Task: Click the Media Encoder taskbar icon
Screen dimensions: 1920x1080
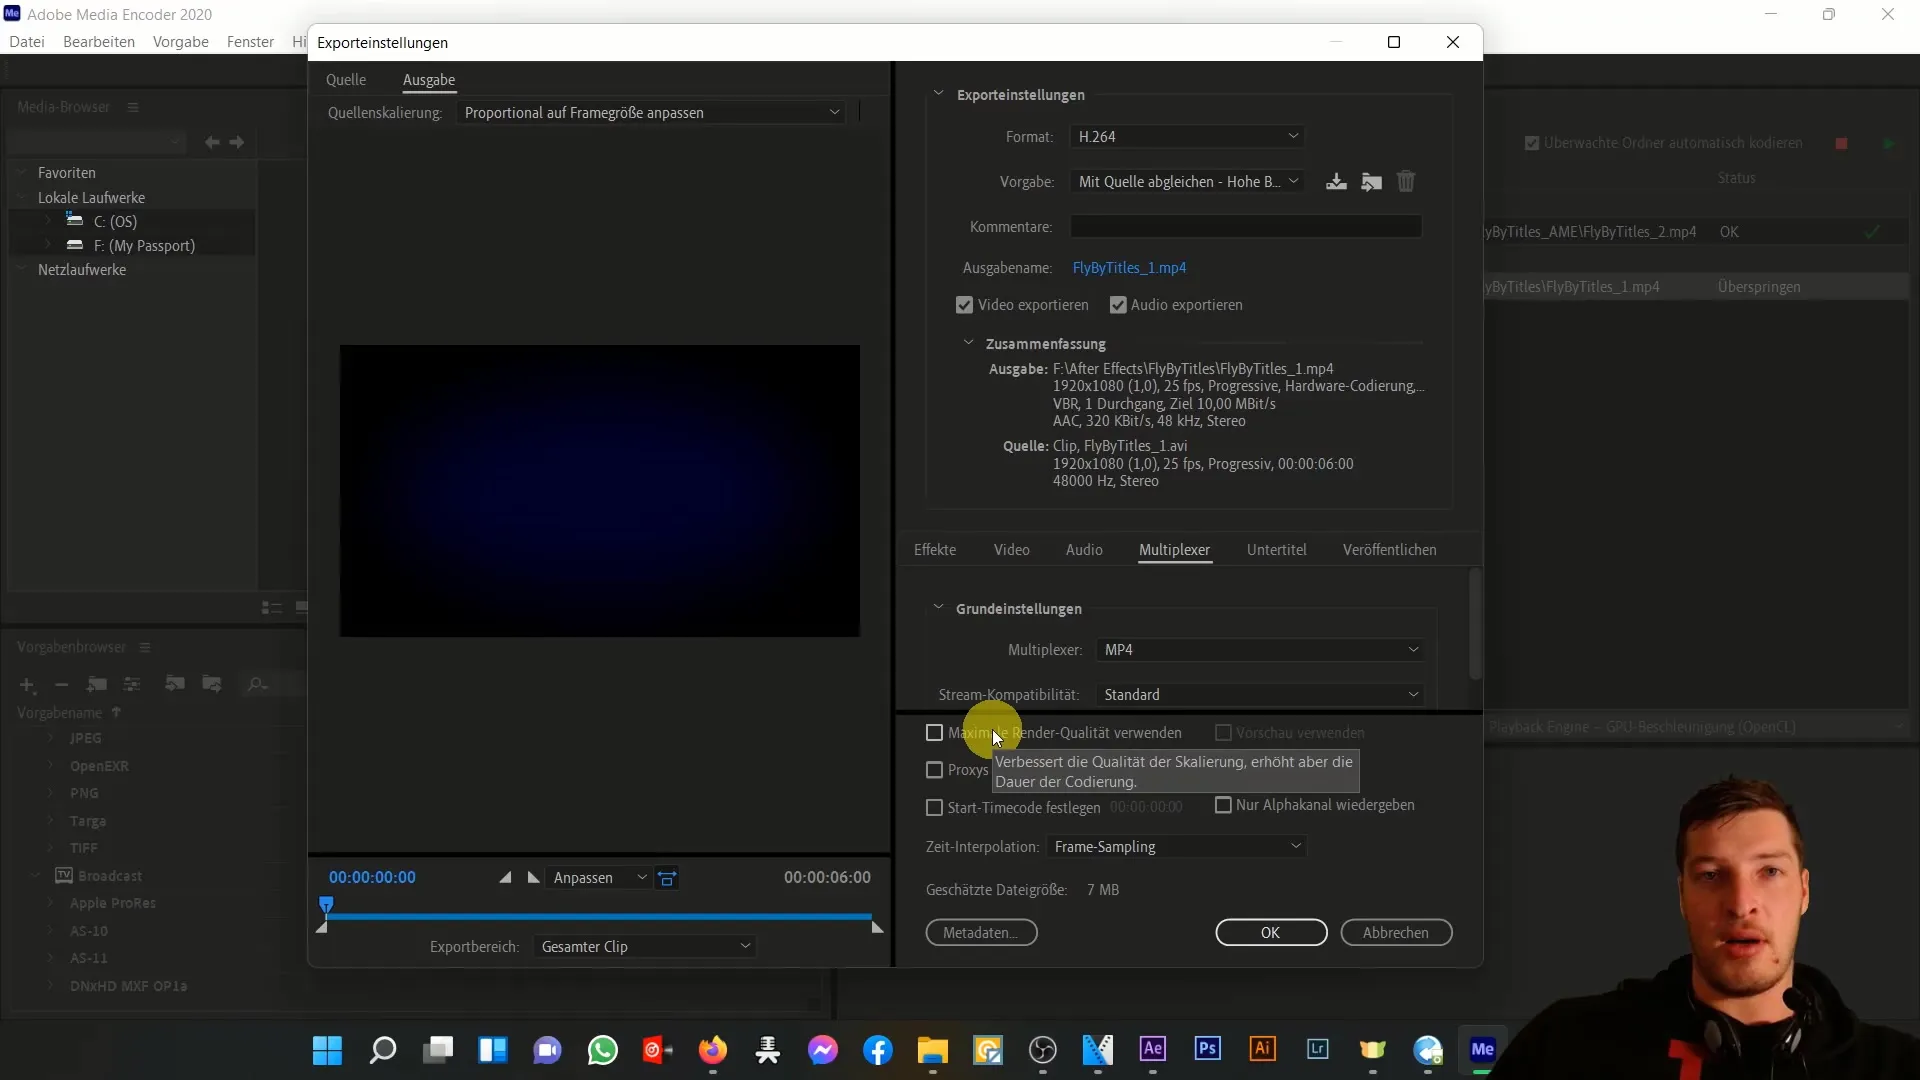Action: click(1483, 1048)
